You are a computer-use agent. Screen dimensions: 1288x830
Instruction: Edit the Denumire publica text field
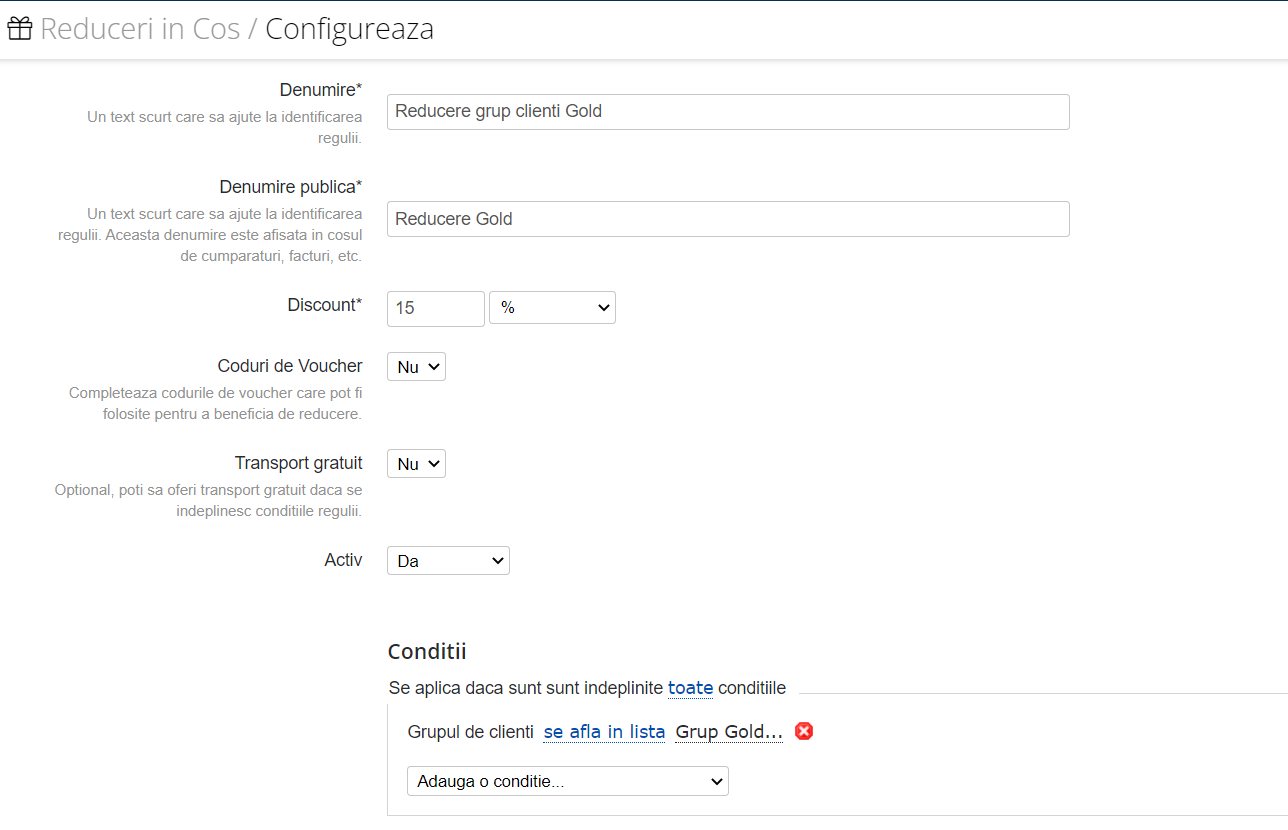point(728,219)
